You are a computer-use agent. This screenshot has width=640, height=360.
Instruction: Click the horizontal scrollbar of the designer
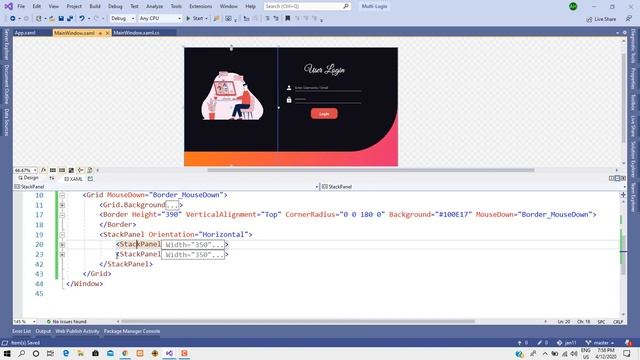click(x=371, y=170)
